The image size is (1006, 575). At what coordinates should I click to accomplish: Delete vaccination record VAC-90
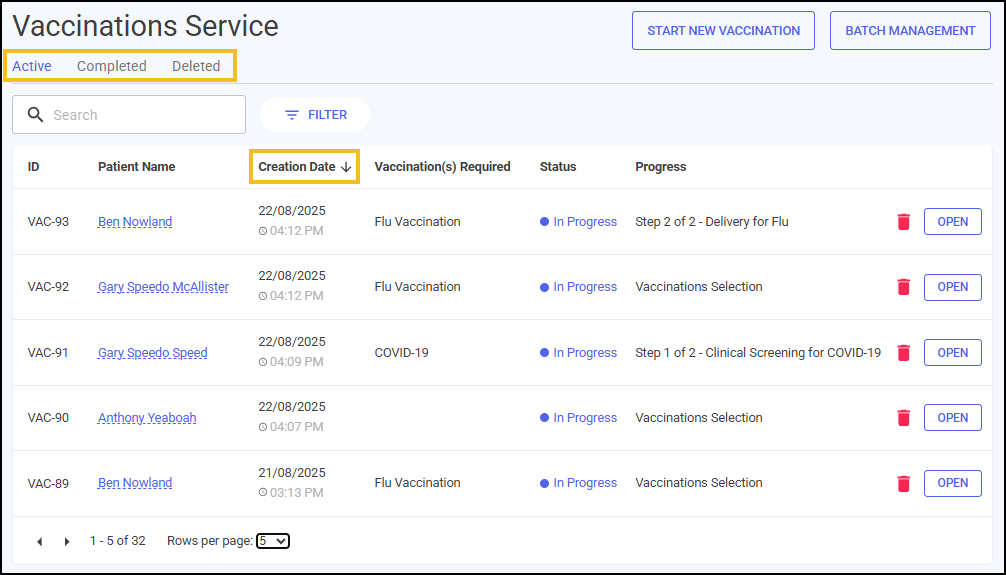click(x=903, y=418)
